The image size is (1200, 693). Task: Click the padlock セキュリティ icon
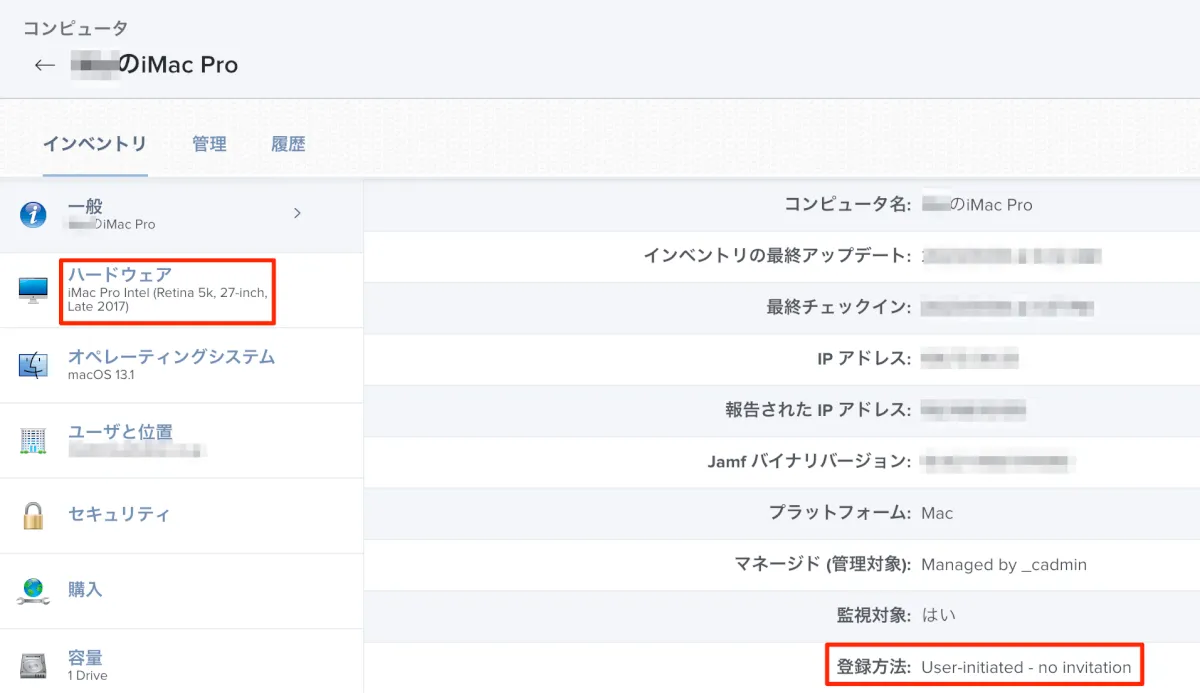point(33,515)
